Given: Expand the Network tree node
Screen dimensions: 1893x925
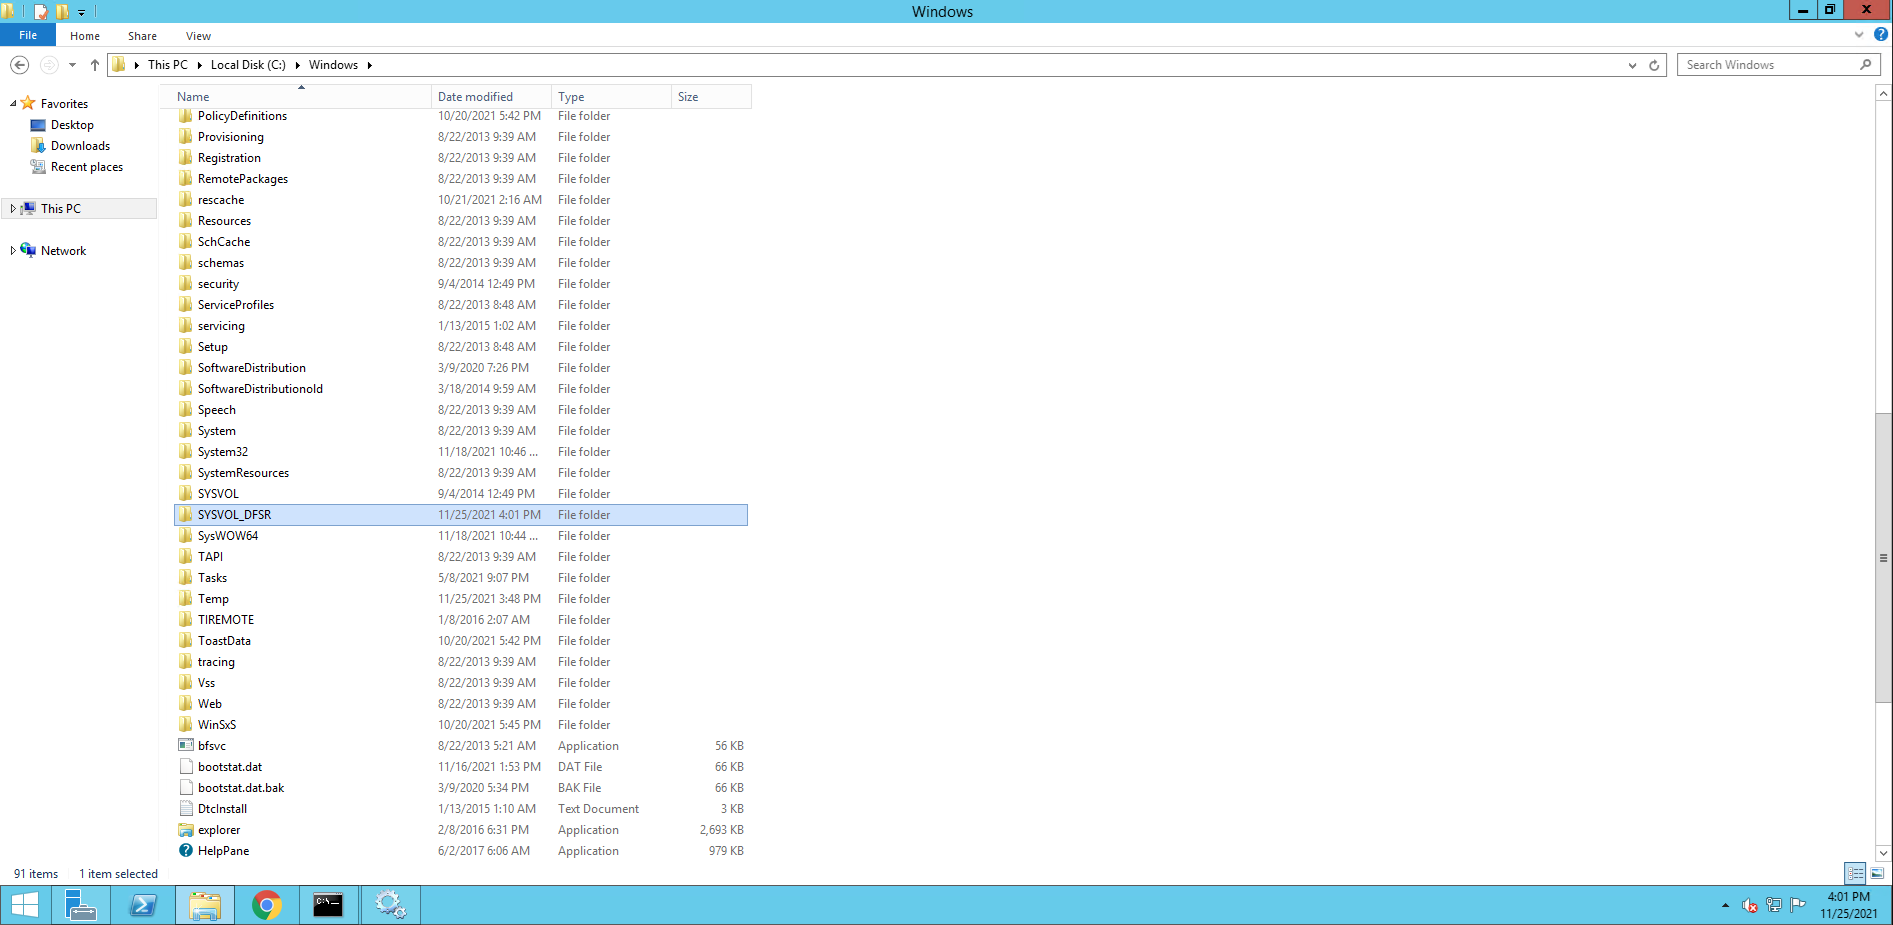Looking at the screenshot, I should (13, 251).
